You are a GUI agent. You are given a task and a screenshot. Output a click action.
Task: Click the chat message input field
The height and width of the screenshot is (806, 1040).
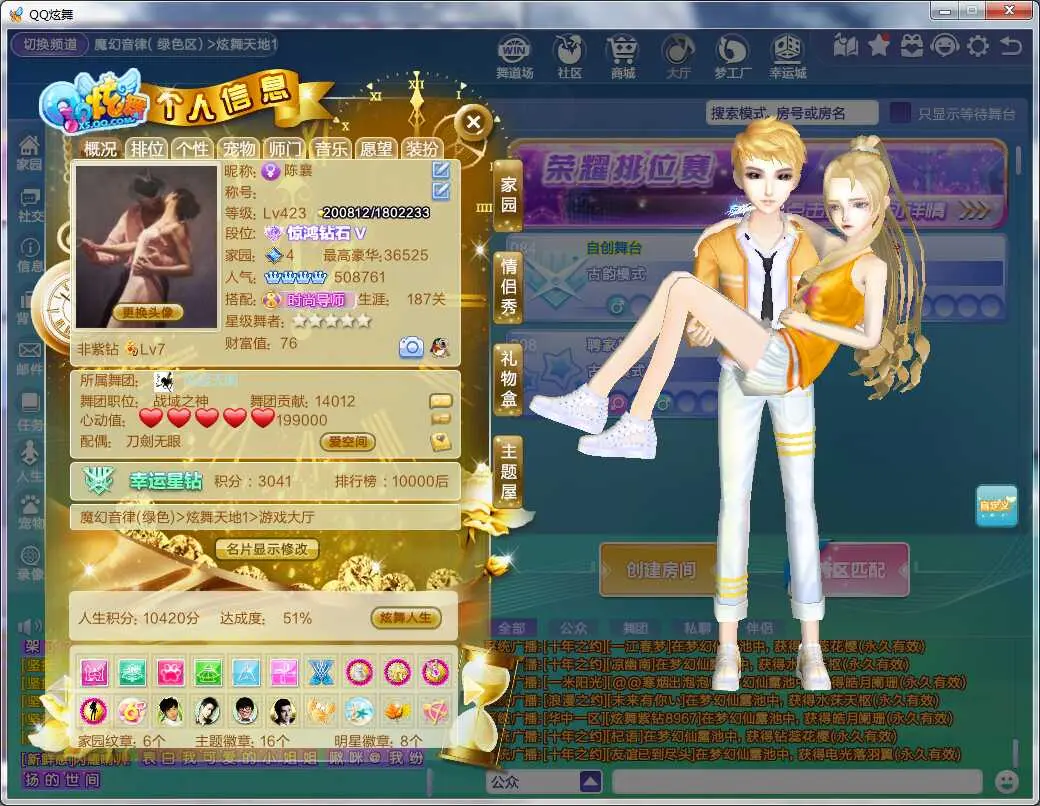[x=796, y=781]
